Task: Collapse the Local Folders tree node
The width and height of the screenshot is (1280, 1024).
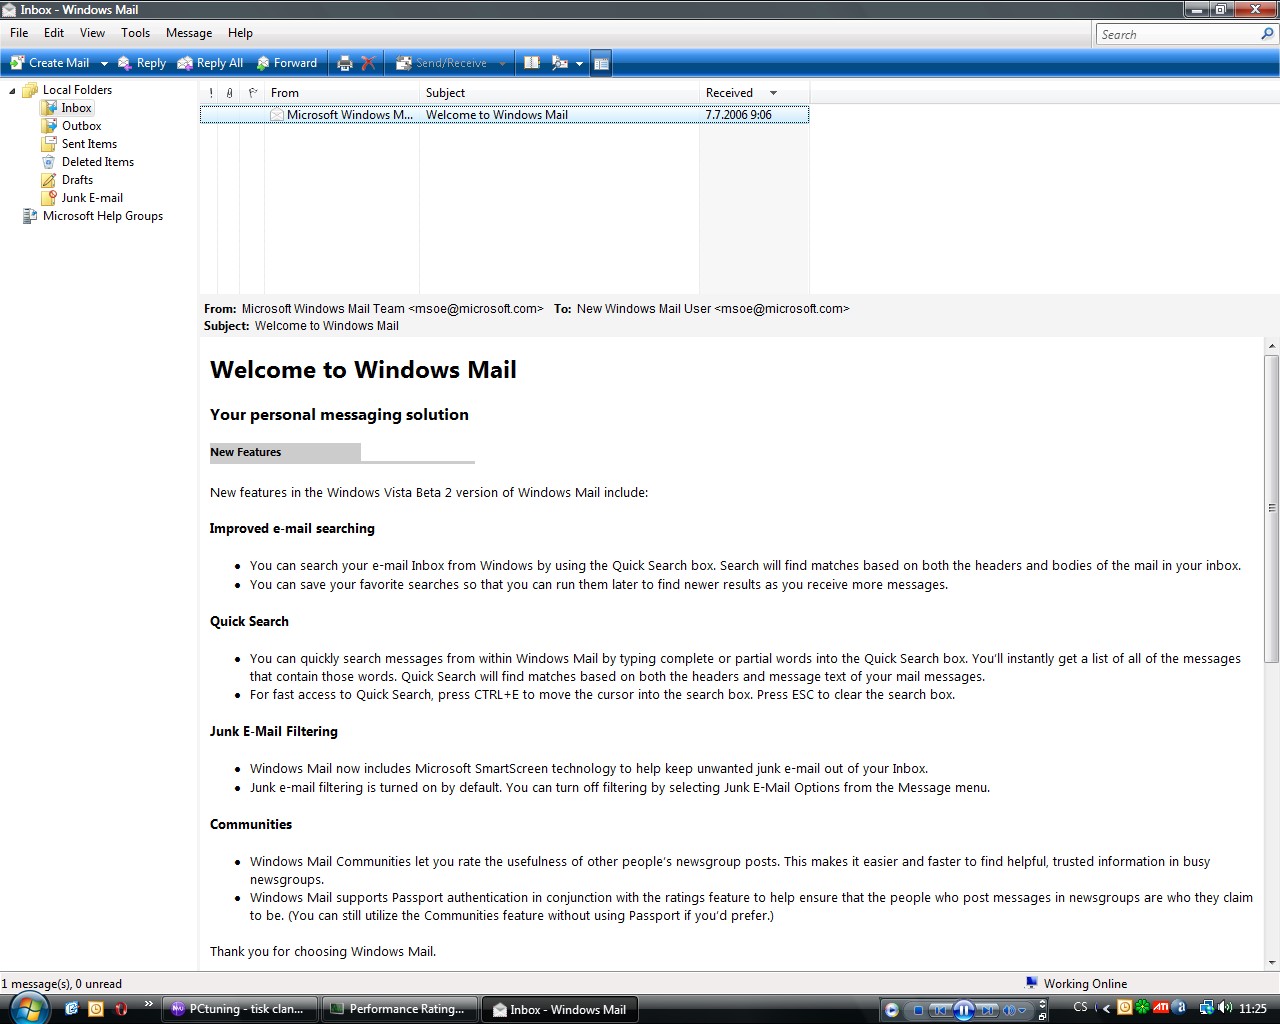Action: tap(13, 90)
